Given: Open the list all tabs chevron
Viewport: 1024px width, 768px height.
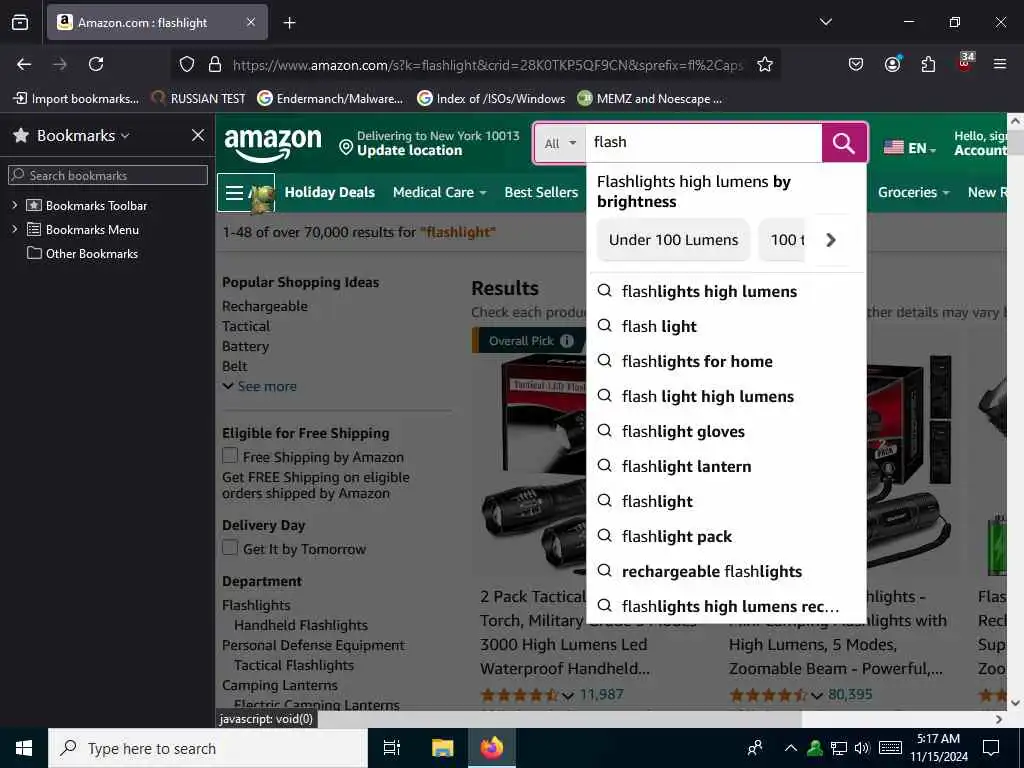Looking at the screenshot, I should coord(825,22).
